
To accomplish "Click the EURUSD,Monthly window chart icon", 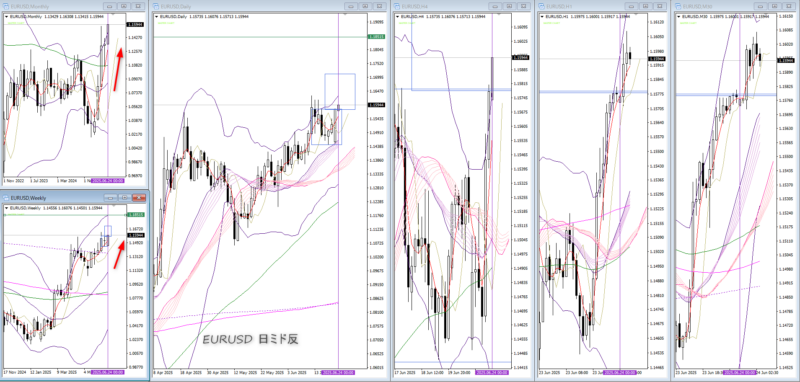I will [x=6, y=6].
